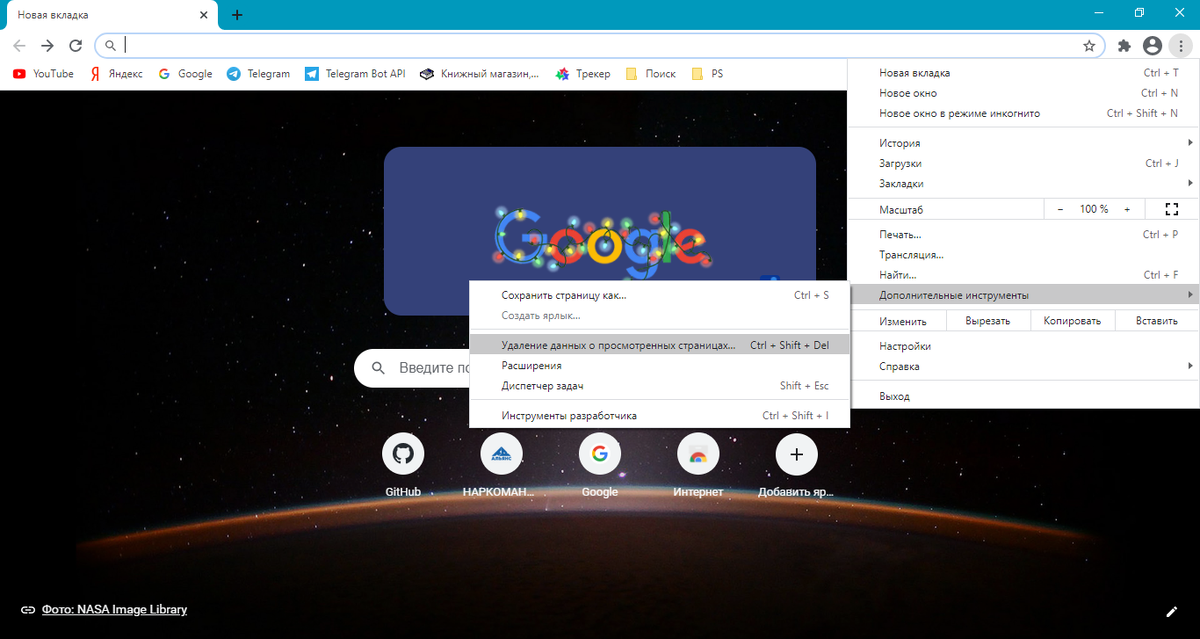Open a new tab with the plus button
Viewport: 1200px width, 639px height.
237,15
